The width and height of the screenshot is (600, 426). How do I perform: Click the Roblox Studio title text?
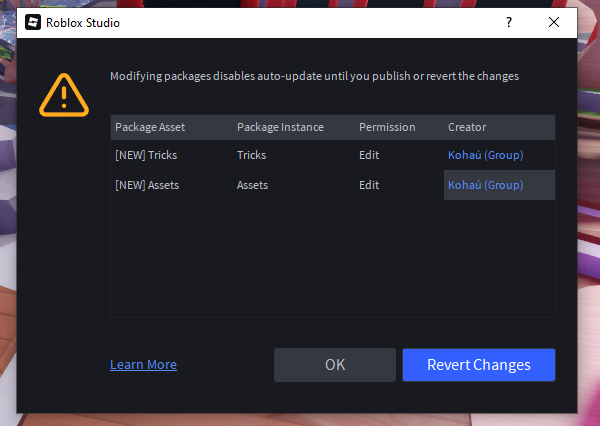pyautogui.click(x=83, y=23)
